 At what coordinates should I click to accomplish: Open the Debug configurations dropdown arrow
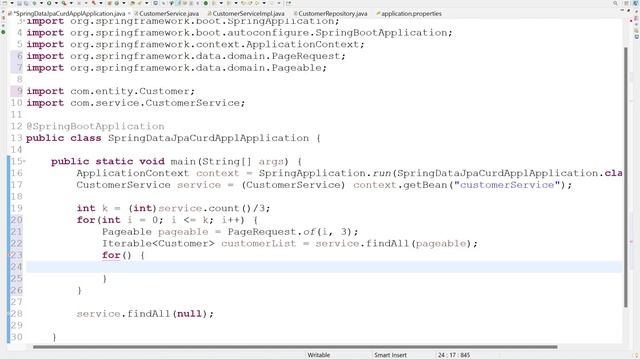pyautogui.click(x=41, y=3)
